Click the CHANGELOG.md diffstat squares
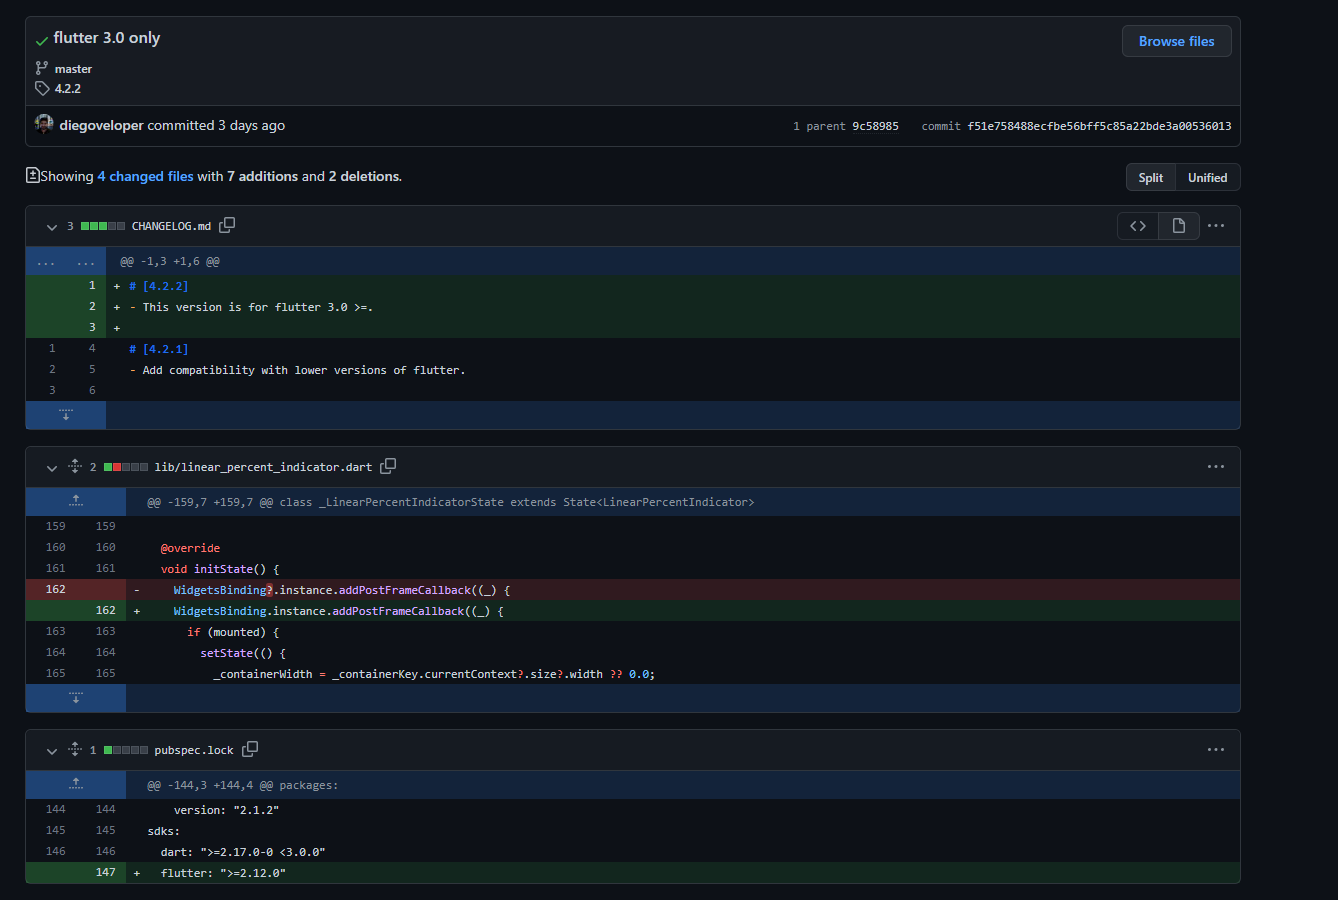Viewport: 1338px width, 900px height. tap(103, 226)
